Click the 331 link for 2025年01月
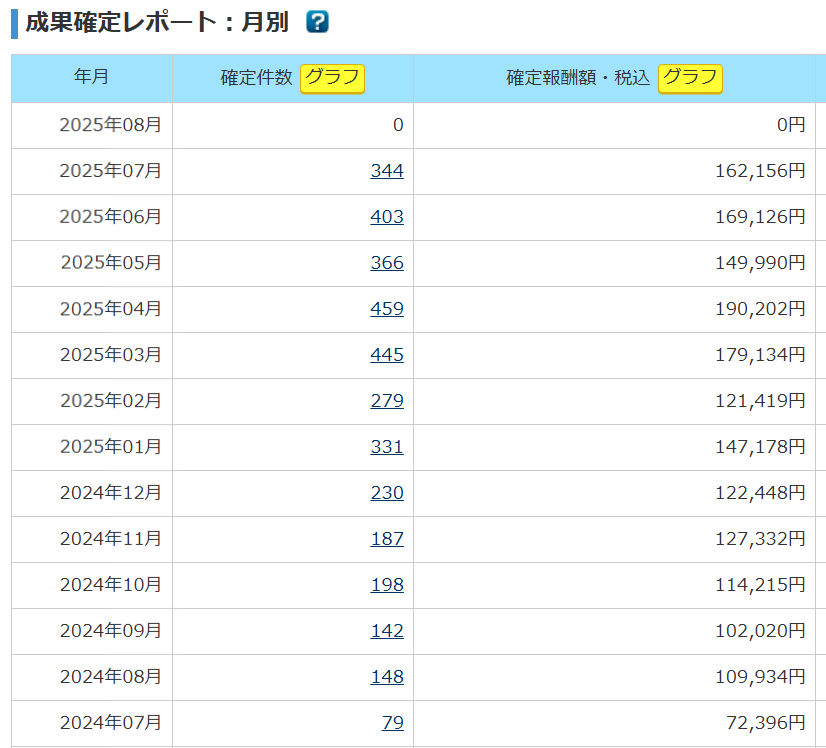The width and height of the screenshot is (826, 748). [386, 447]
